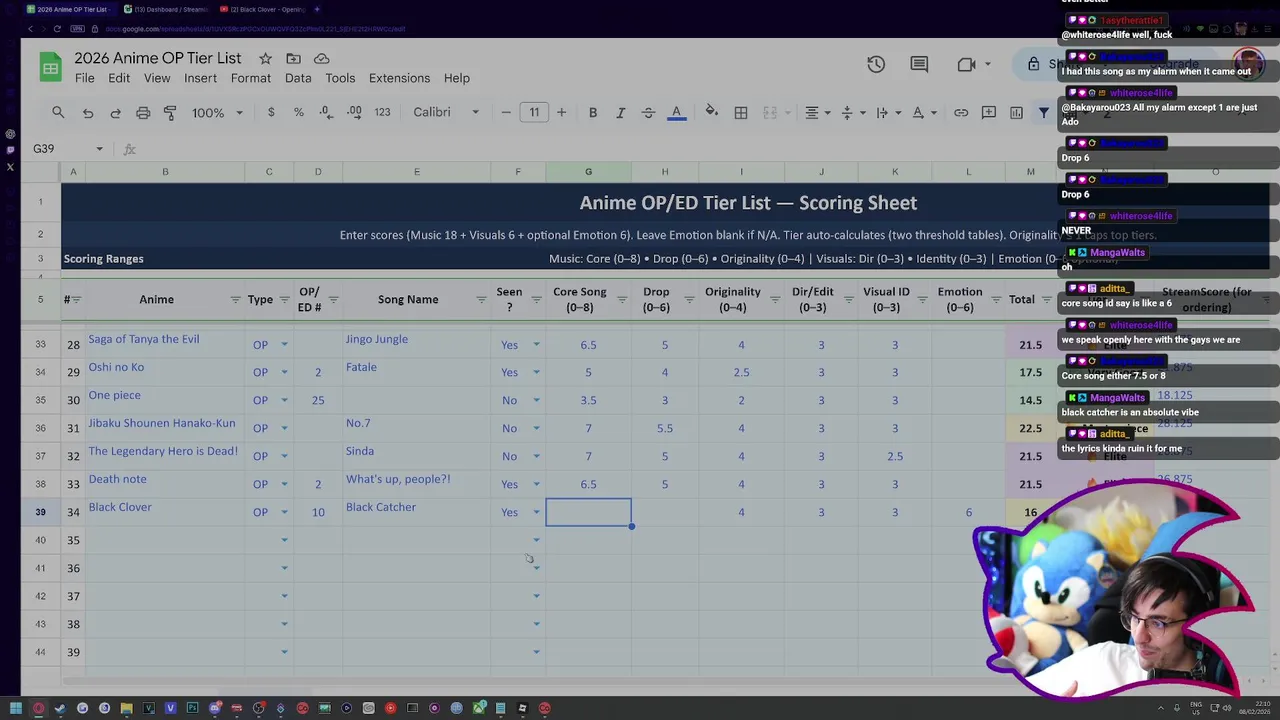
Task: Open the more number formats menu
Action: point(382,113)
